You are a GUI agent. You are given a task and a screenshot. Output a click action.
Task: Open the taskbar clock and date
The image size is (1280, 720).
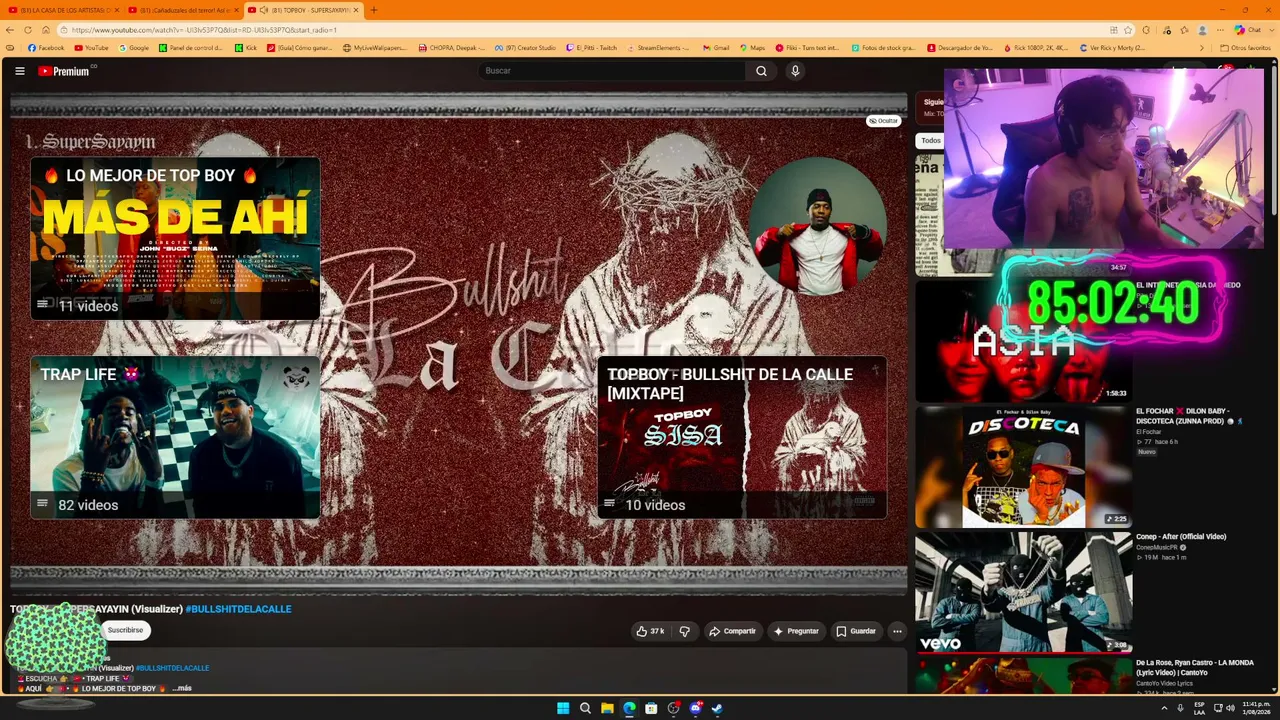pos(1256,708)
